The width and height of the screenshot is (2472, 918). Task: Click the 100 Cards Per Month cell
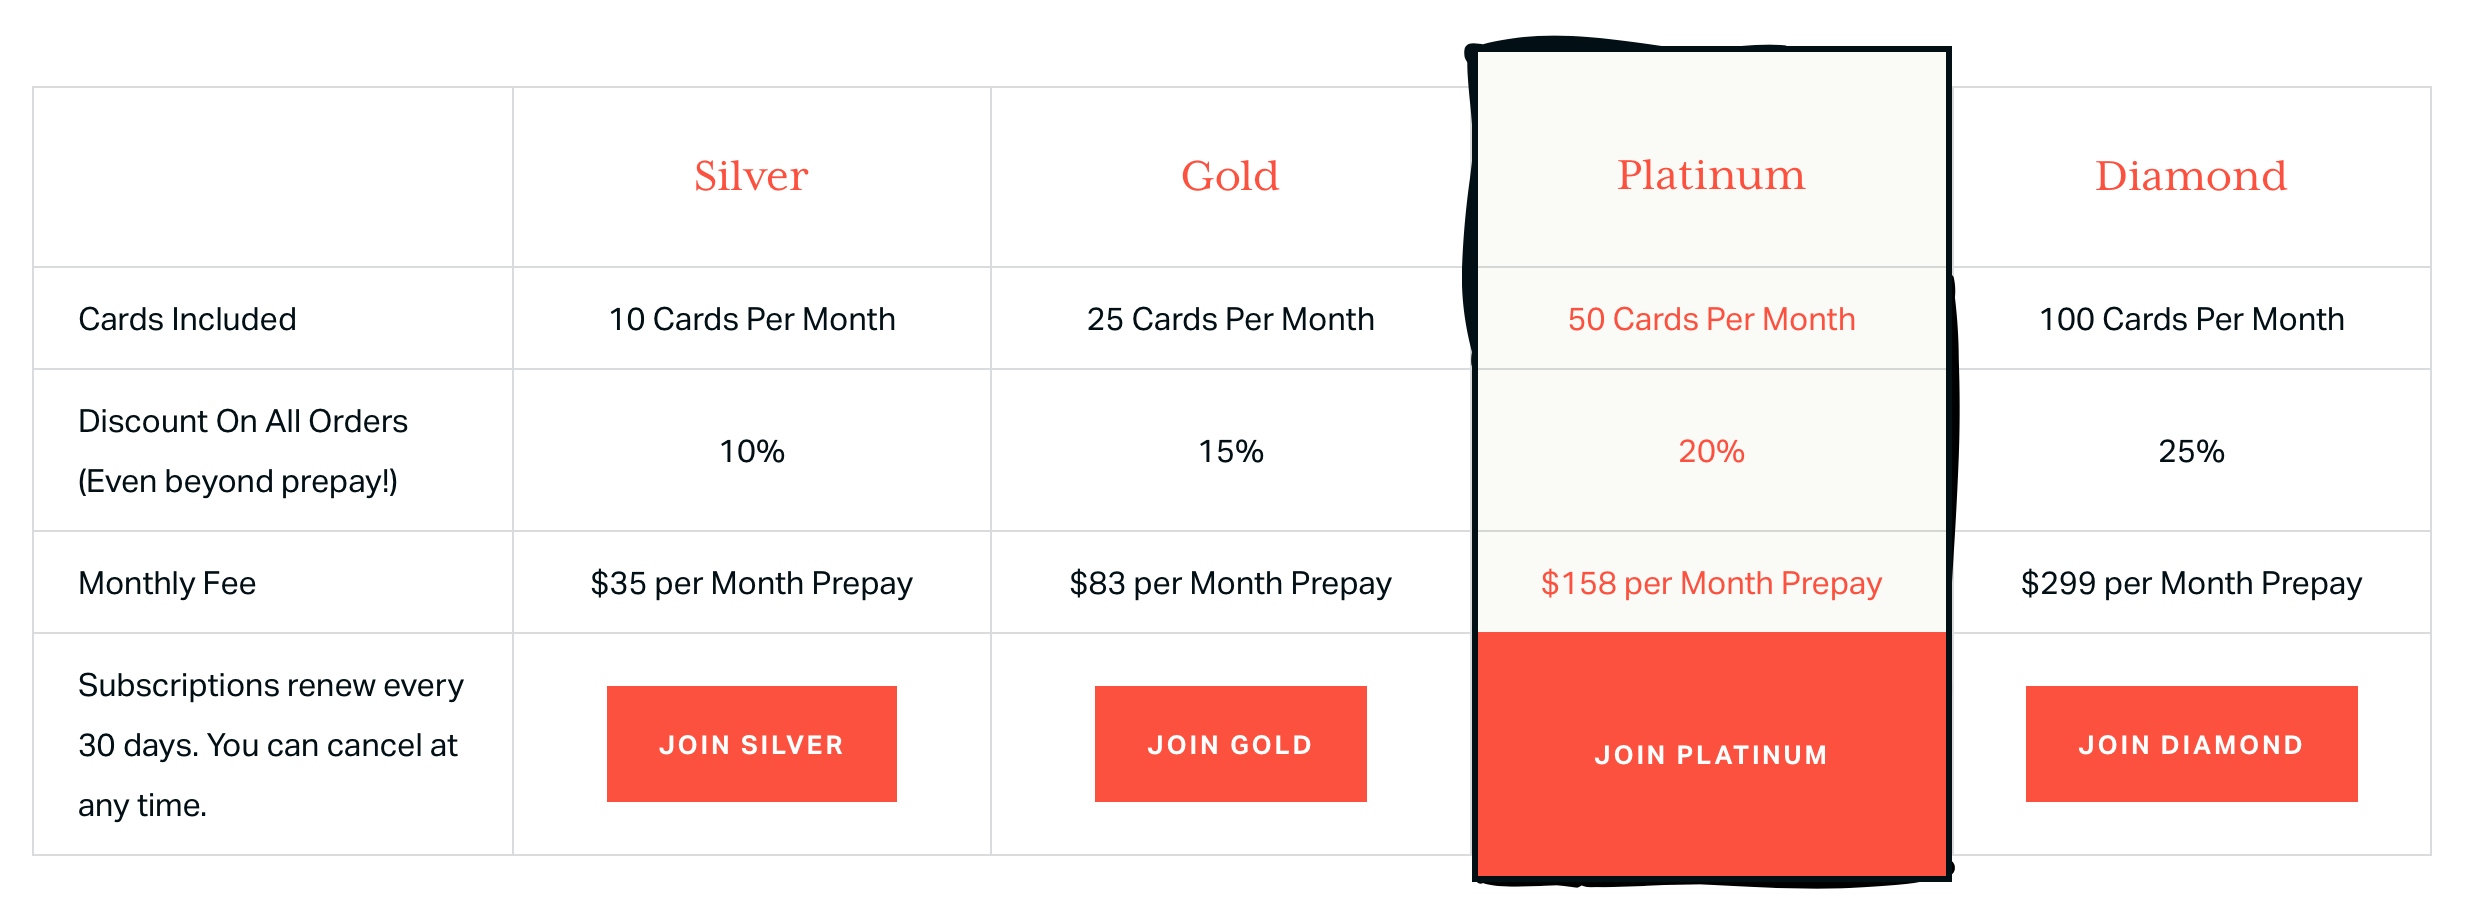click(2191, 318)
